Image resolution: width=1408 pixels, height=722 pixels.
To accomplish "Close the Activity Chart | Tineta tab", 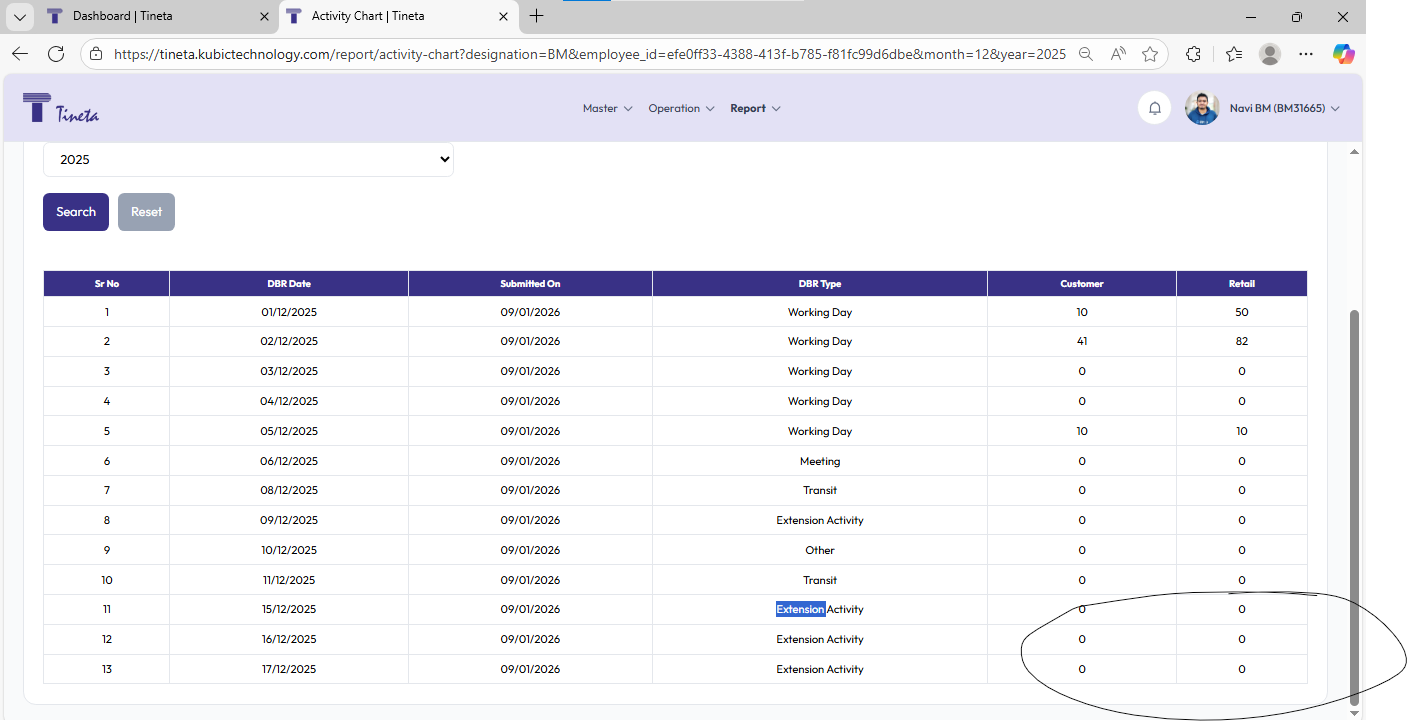I will (x=504, y=16).
